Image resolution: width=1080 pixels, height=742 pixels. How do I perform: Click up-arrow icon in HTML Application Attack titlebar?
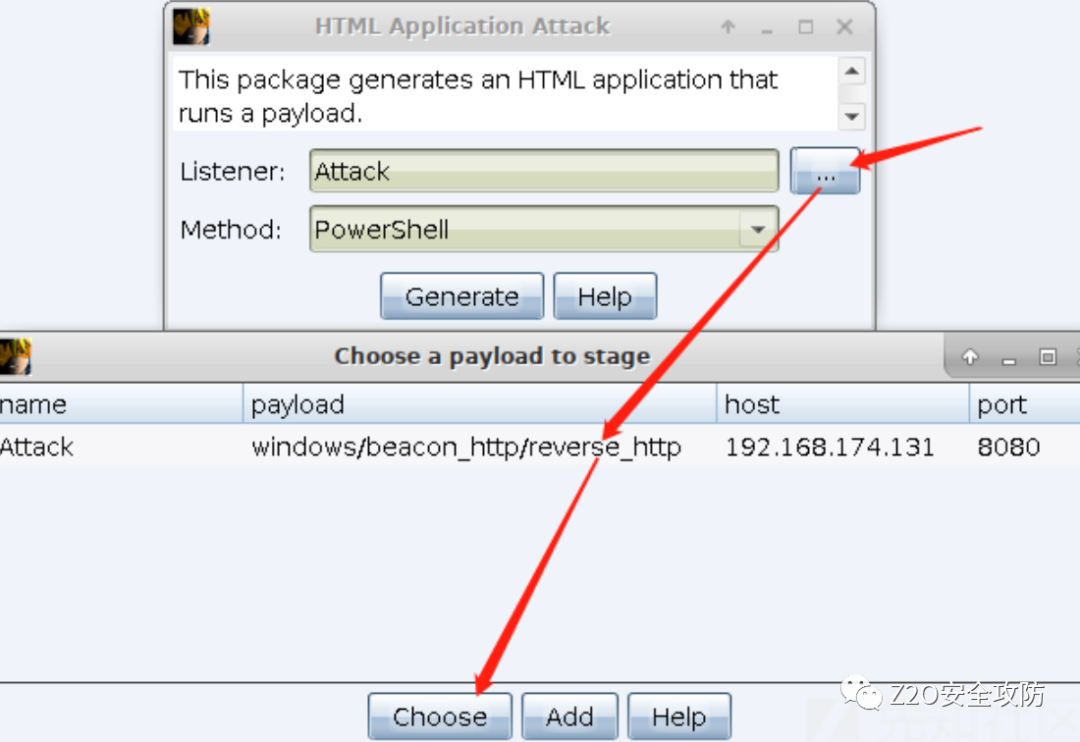click(x=728, y=27)
